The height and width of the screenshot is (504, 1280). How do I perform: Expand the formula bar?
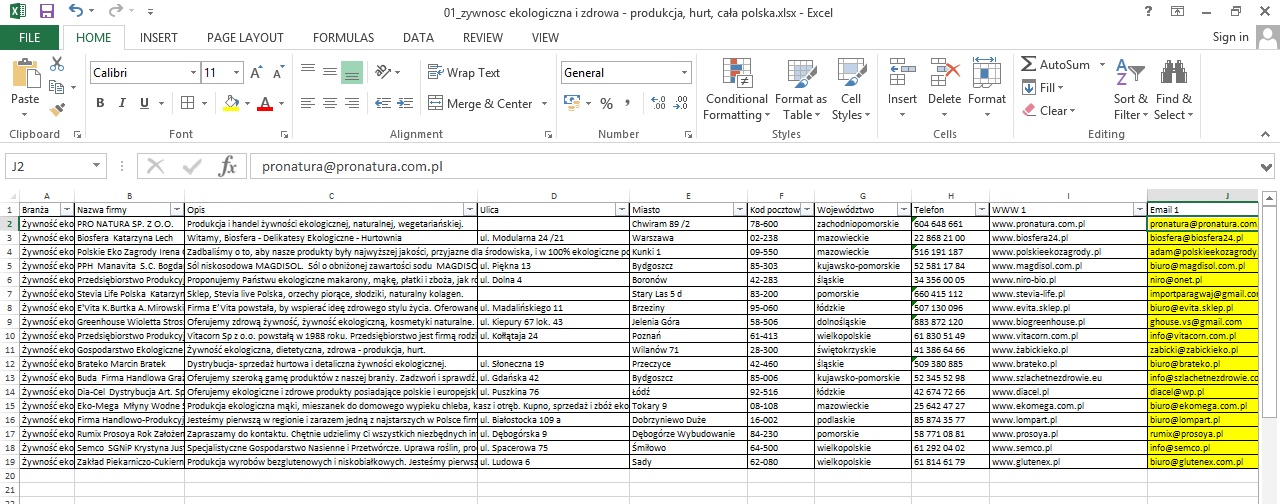(x=1267, y=167)
